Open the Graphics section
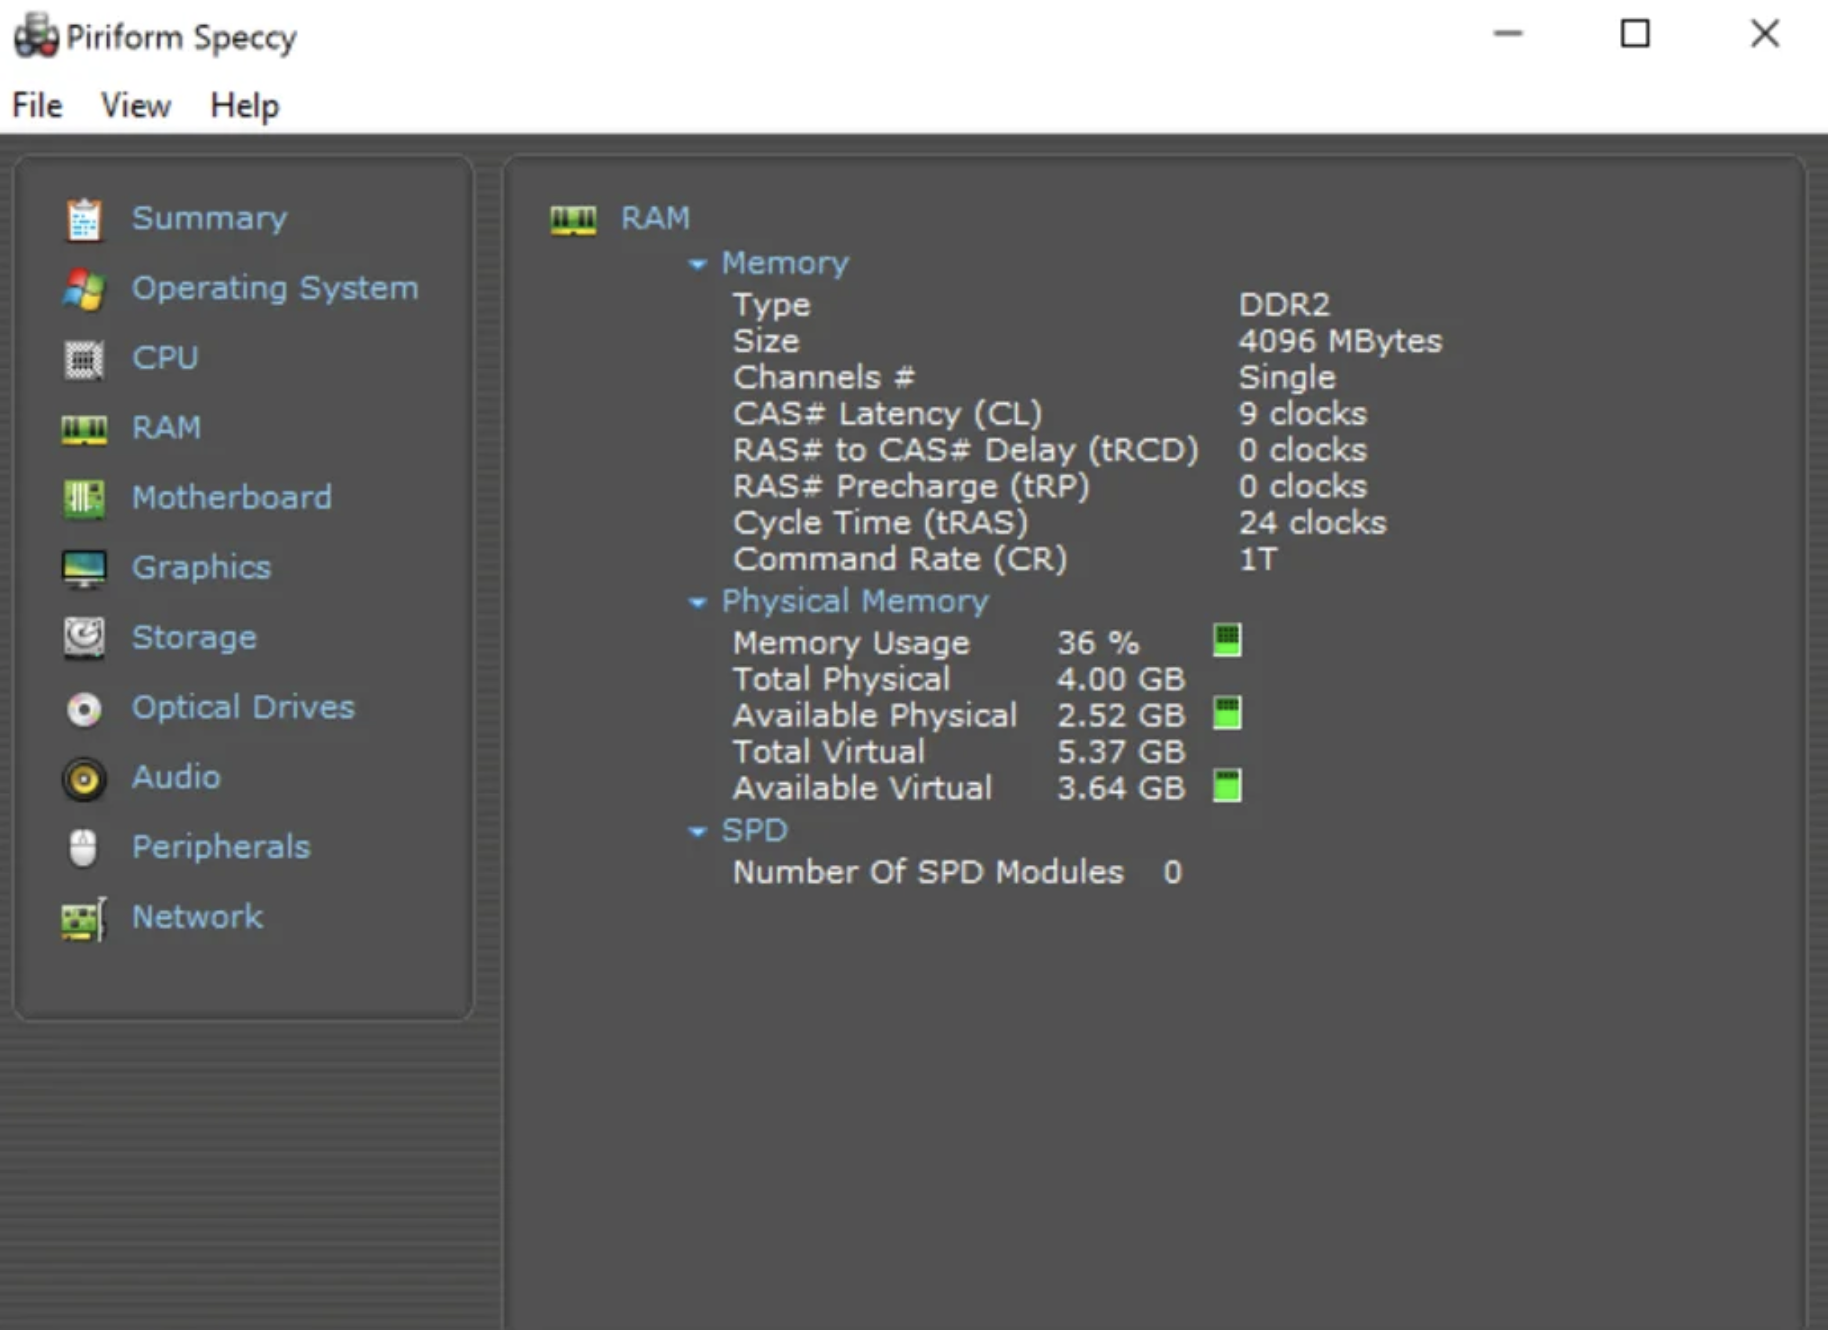 [x=201, y=568]
